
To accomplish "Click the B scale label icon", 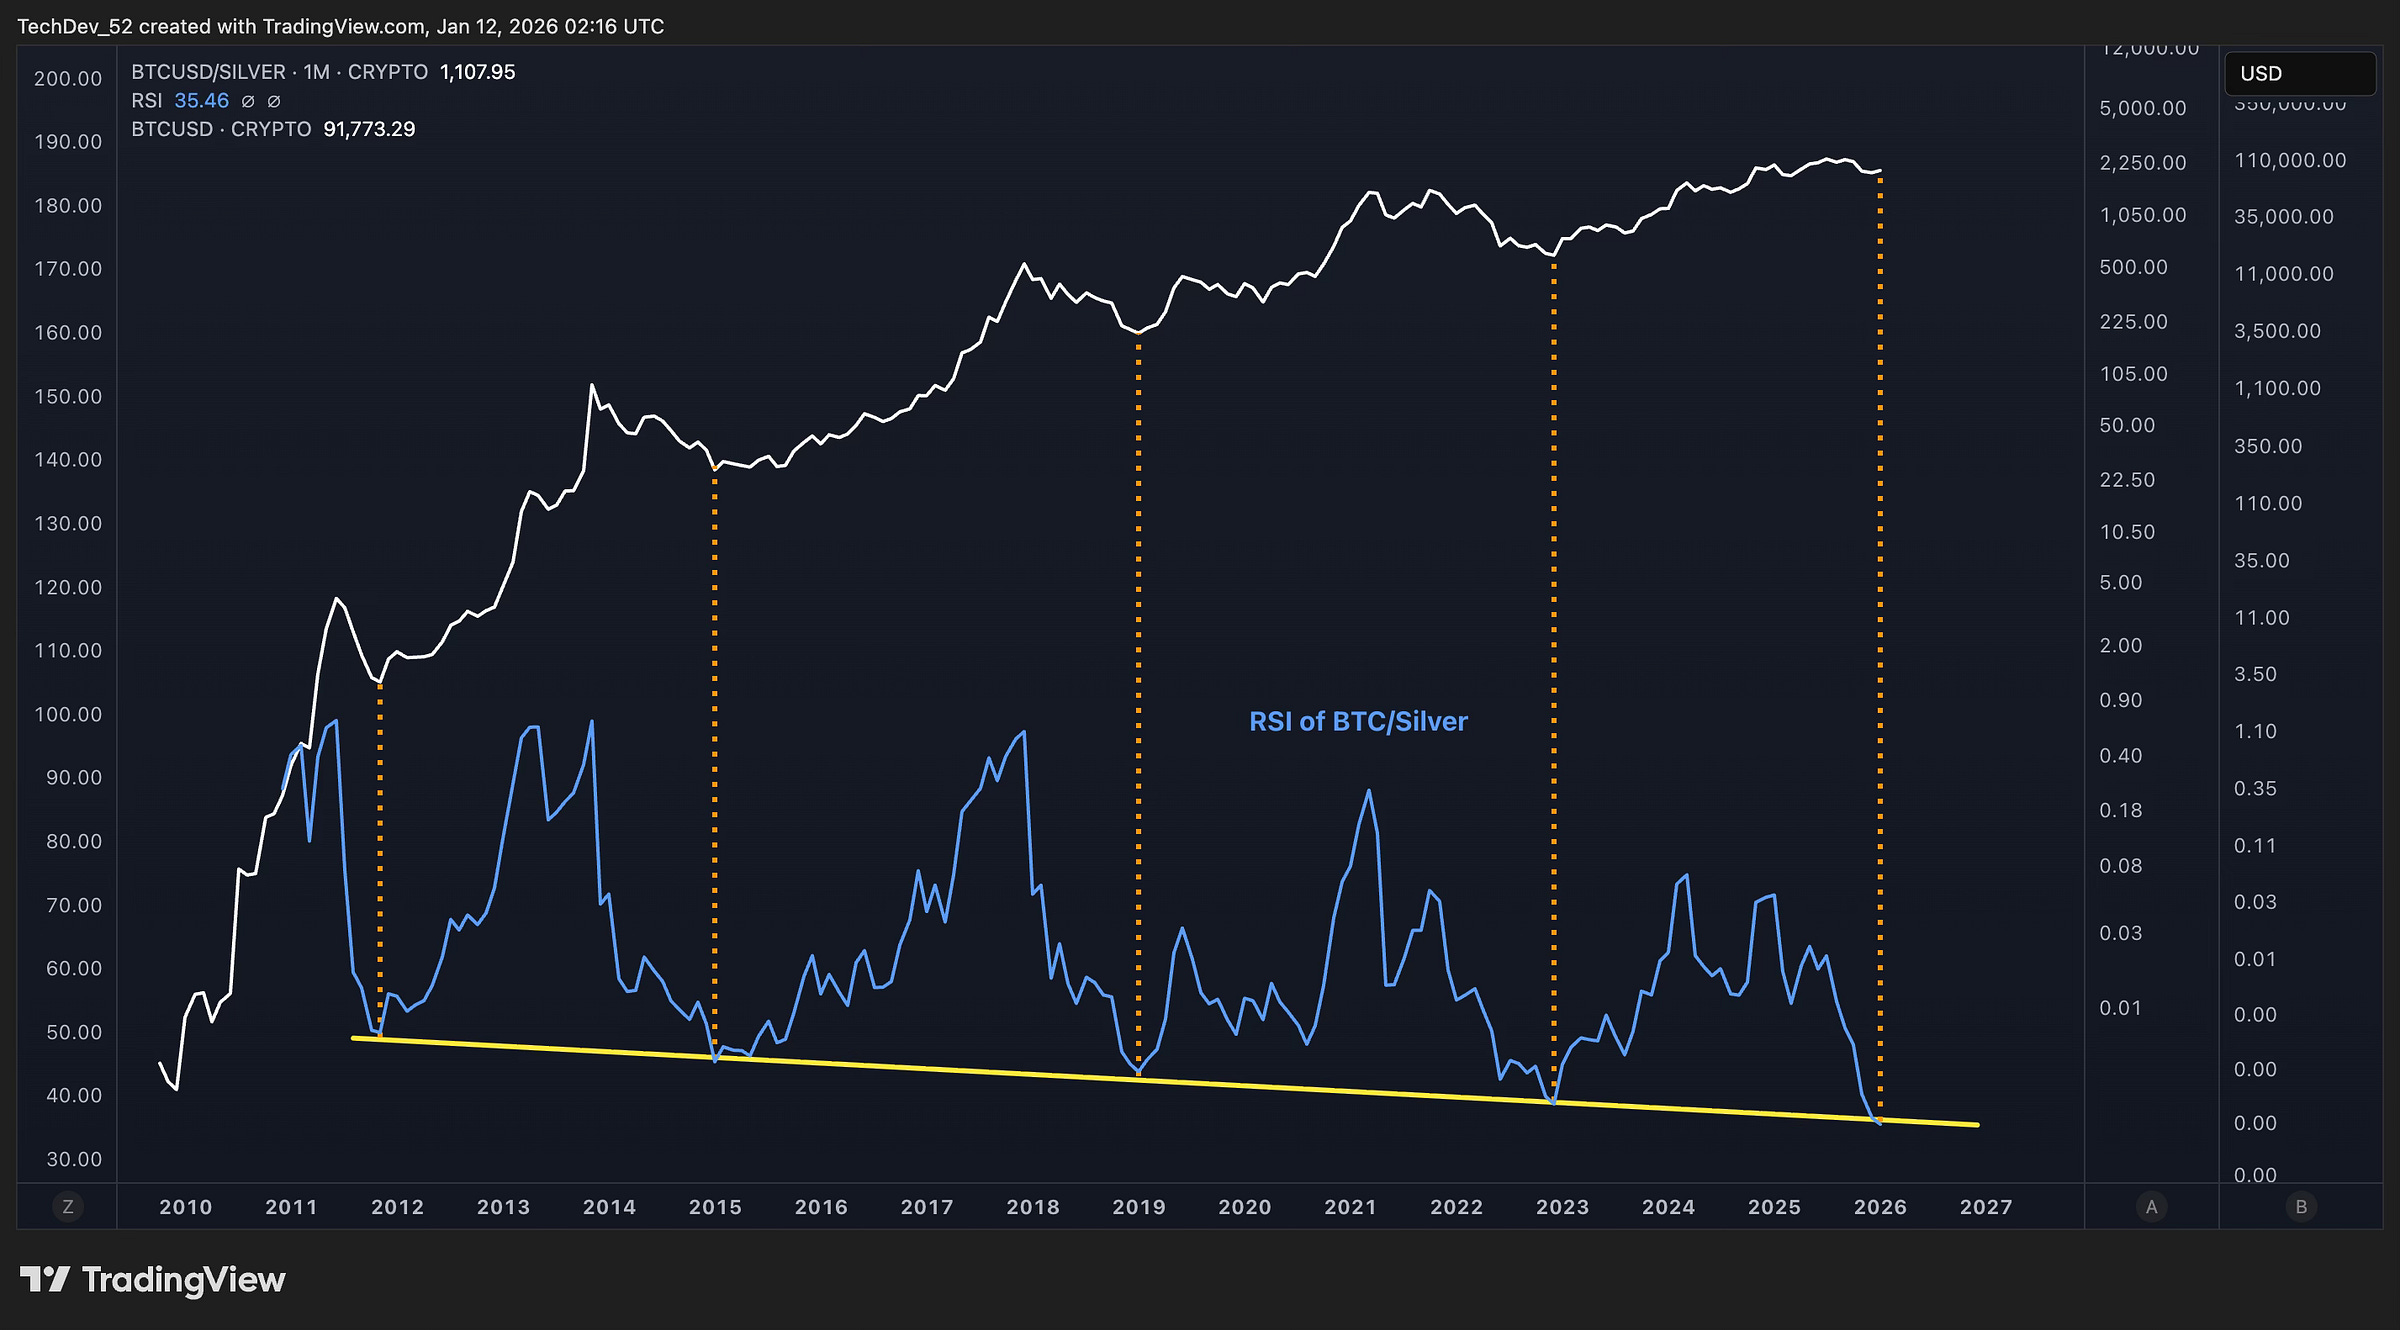I will coord(2301,1207).
